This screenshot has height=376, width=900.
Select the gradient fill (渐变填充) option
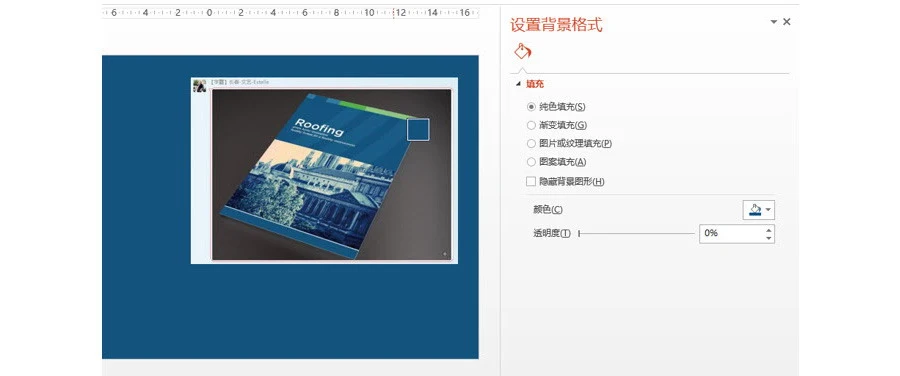tap(531, 125)
